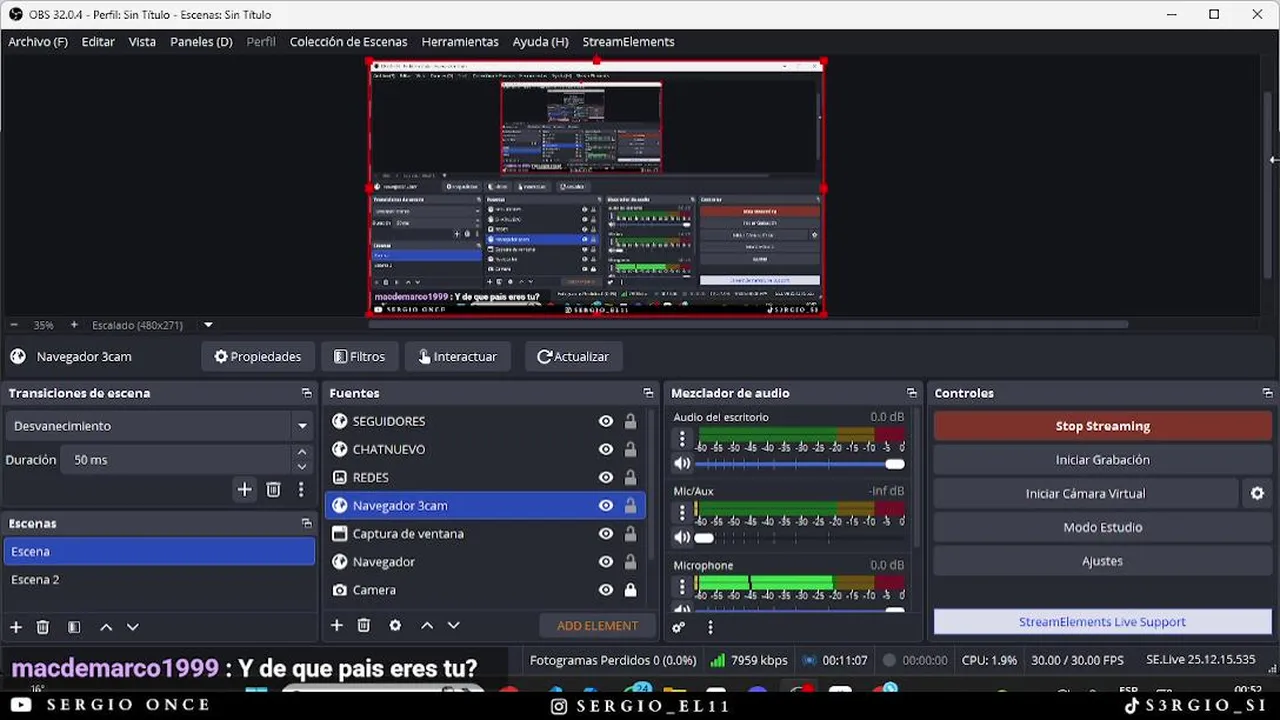Open StreamElements Live Support link
1280x720 pixels.
pos(1102,622)
